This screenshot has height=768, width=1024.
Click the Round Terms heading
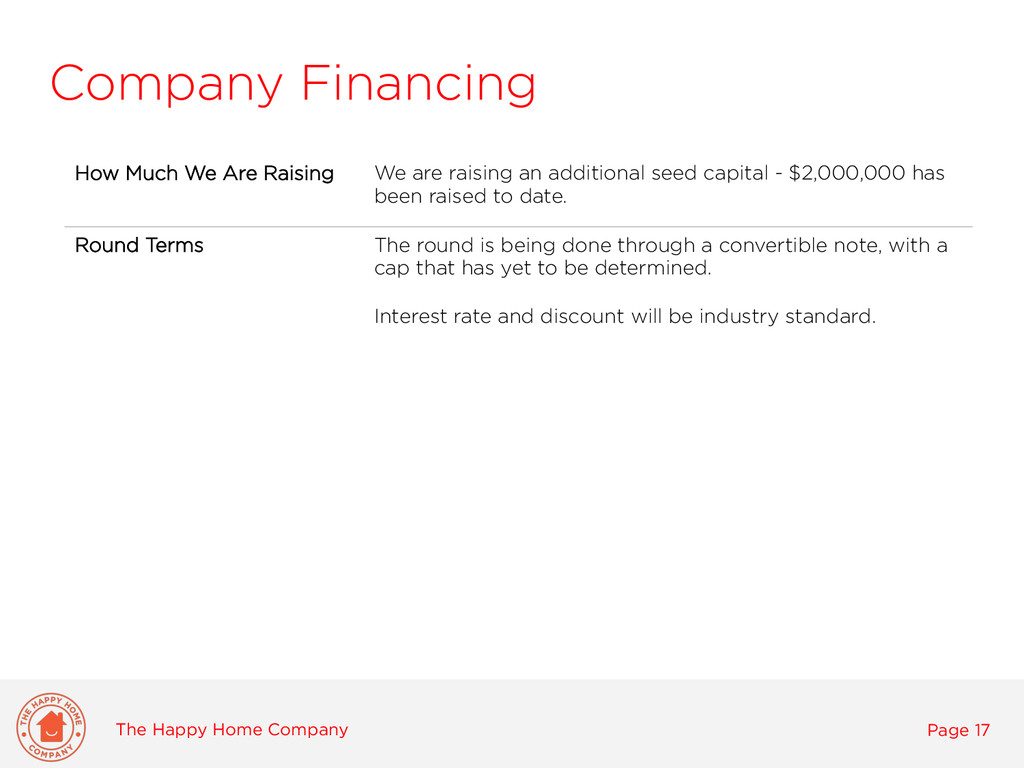(139, 246)
